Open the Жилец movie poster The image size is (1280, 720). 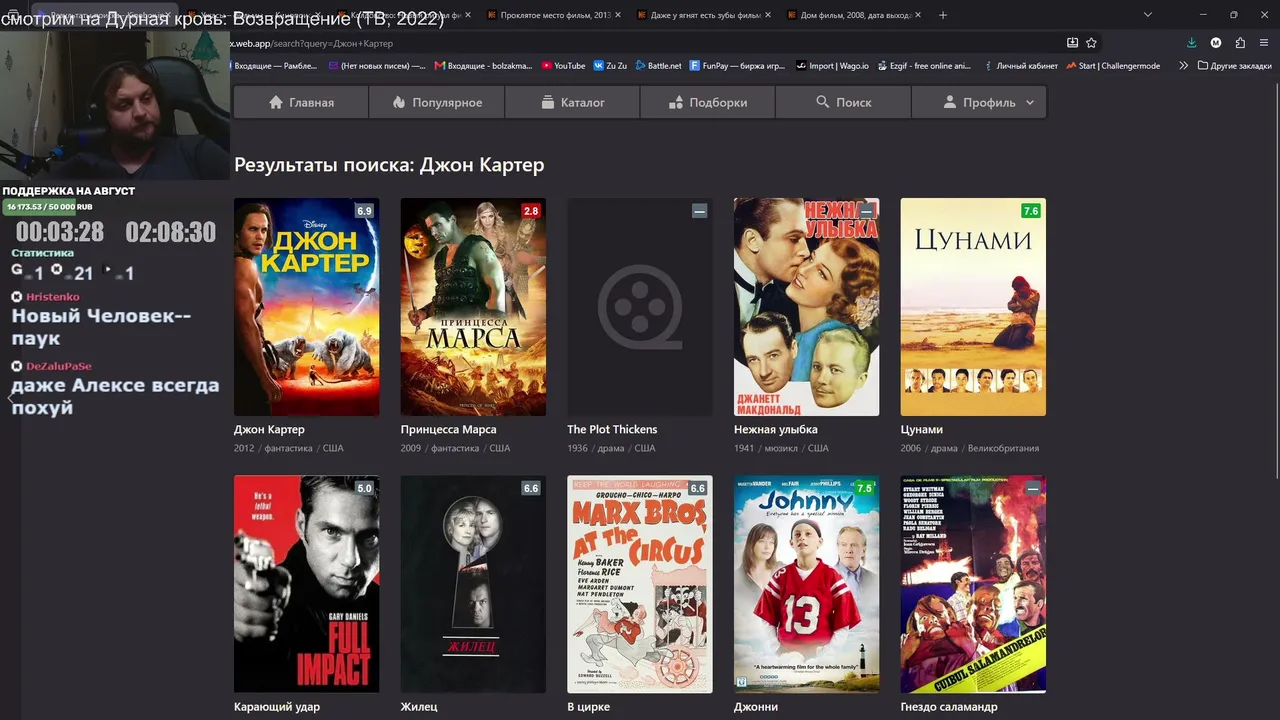click(x=473, y=584)
